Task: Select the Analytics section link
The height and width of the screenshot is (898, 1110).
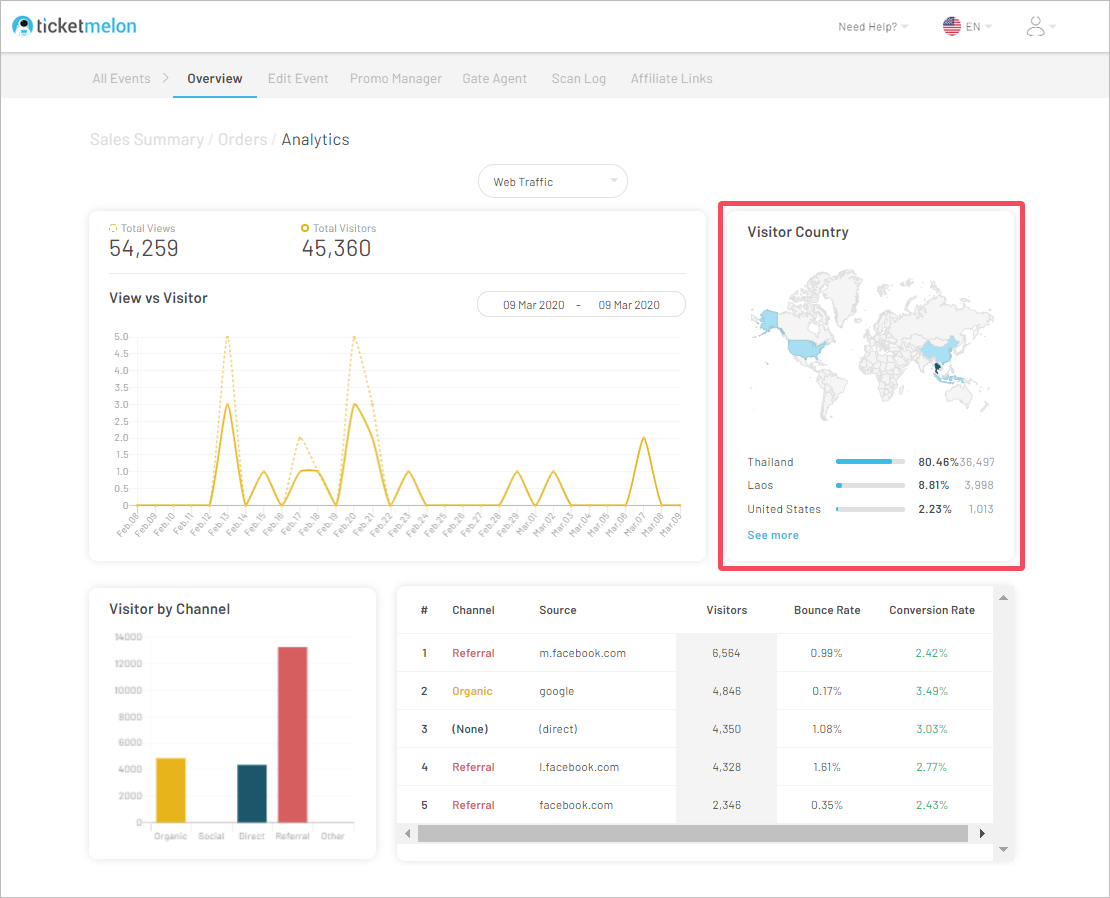Action: click(316, 139)
